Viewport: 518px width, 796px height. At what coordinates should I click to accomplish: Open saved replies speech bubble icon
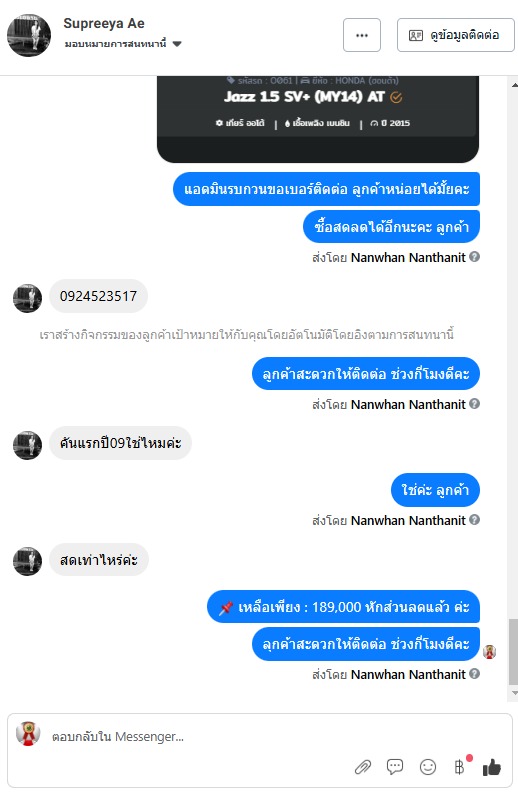pos(395,766)
